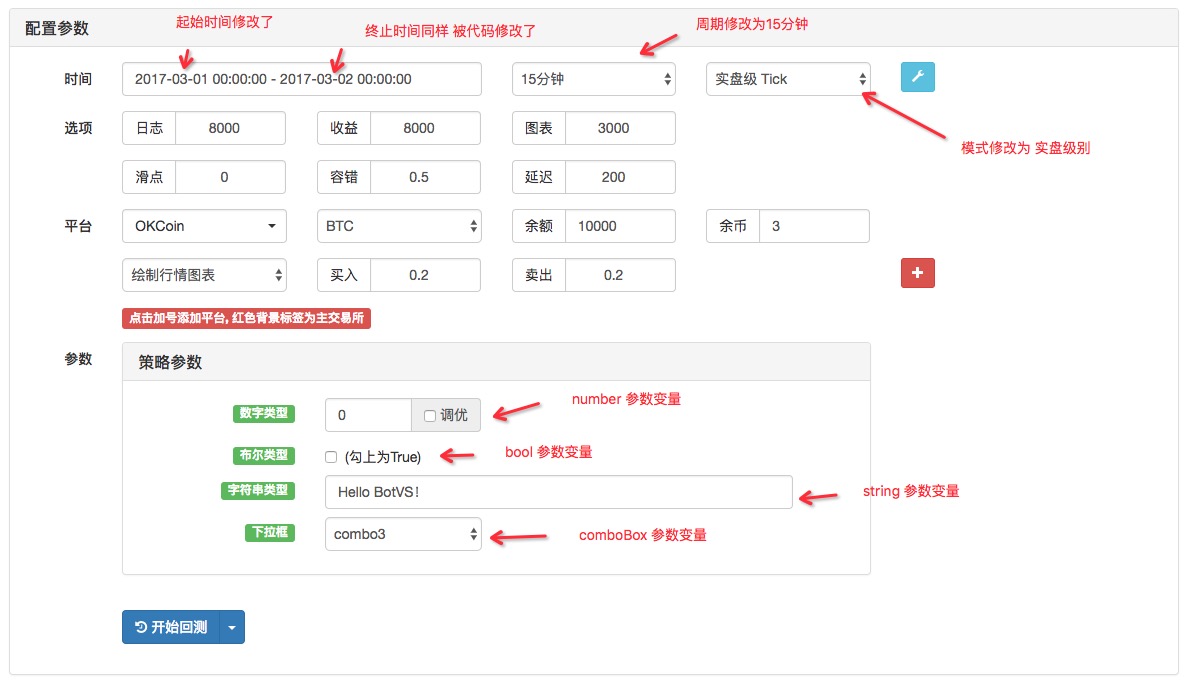Click the 日志 log value field
1193x691 pixels.
pyautogui.click(x=230, y=128)
